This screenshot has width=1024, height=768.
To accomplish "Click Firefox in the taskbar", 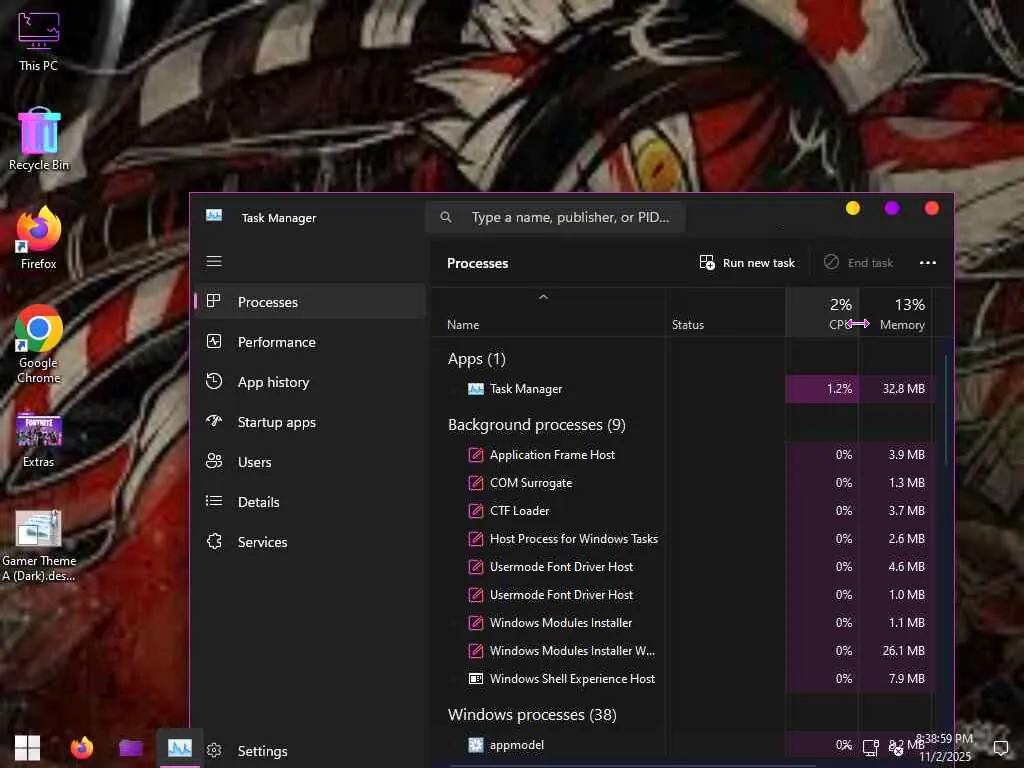I will tap(82, 748).
